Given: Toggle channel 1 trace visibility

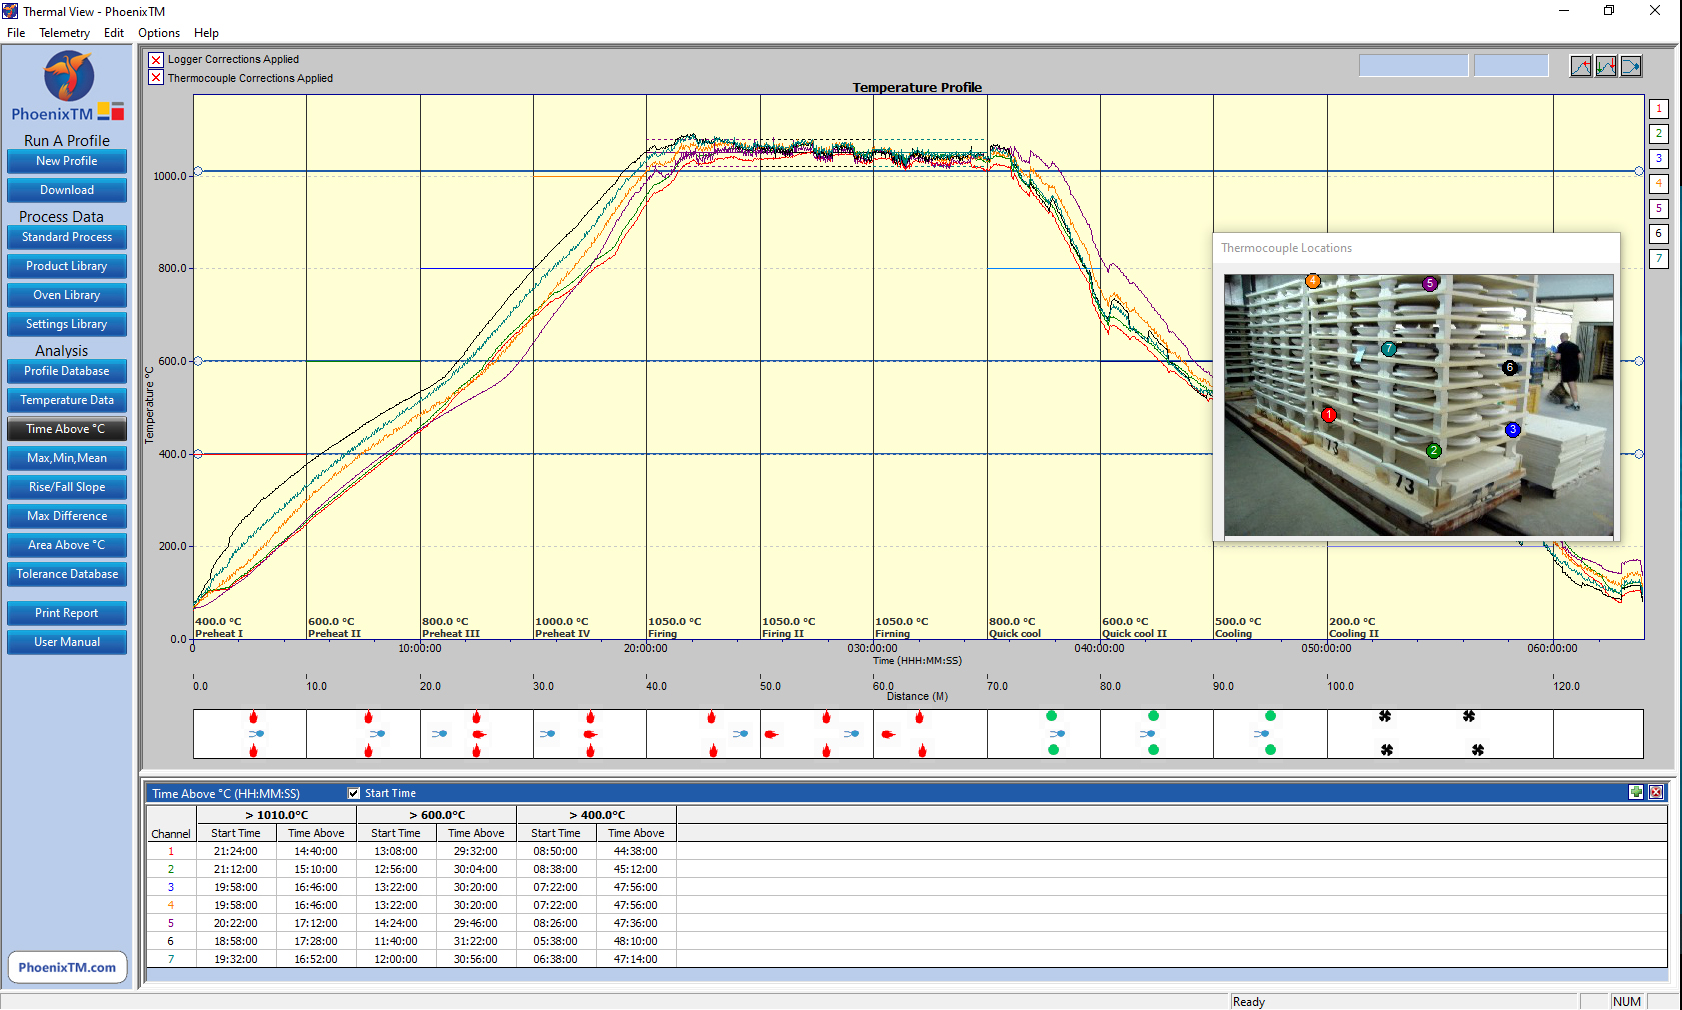Looking at the screenshot, I should click(x=1659, y=109).
